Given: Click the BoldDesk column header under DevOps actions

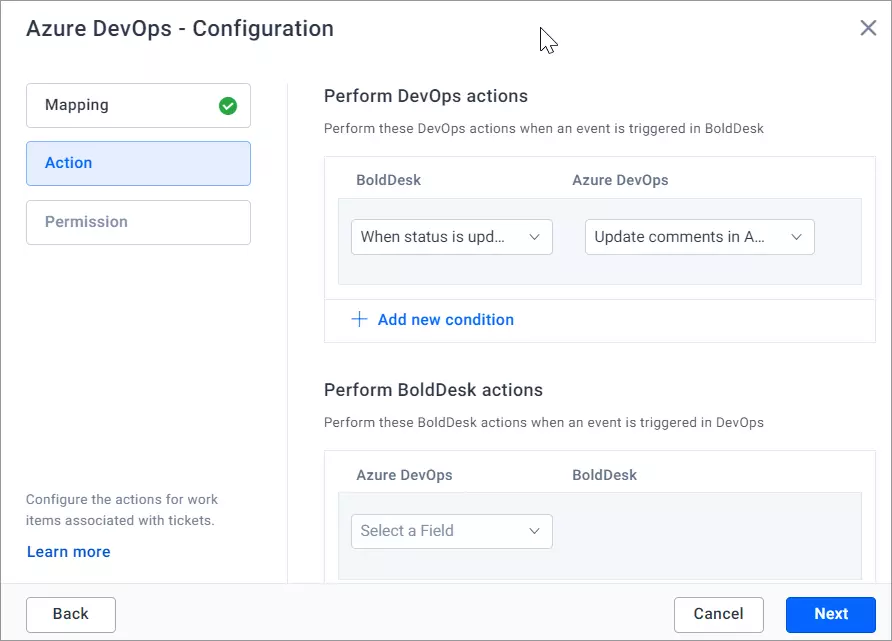Looking at the screenshot, I should point(389,180).
